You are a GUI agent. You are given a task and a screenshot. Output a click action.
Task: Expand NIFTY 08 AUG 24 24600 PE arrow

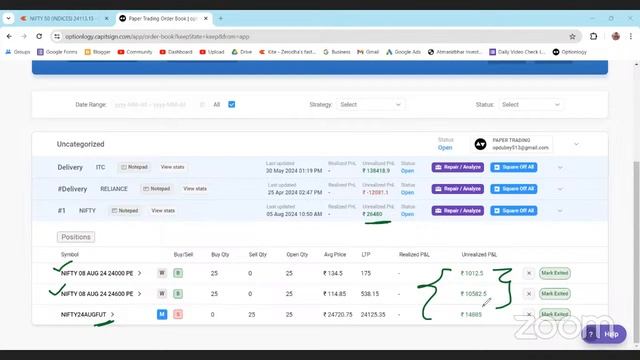140,293
